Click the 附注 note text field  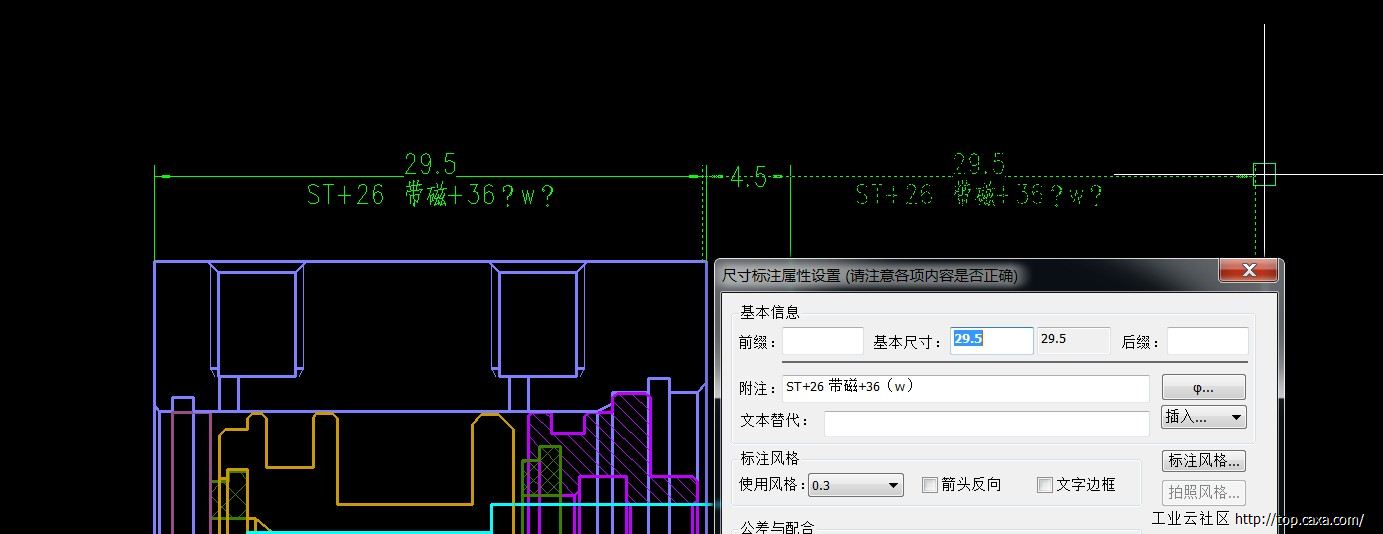pos(966,388)
